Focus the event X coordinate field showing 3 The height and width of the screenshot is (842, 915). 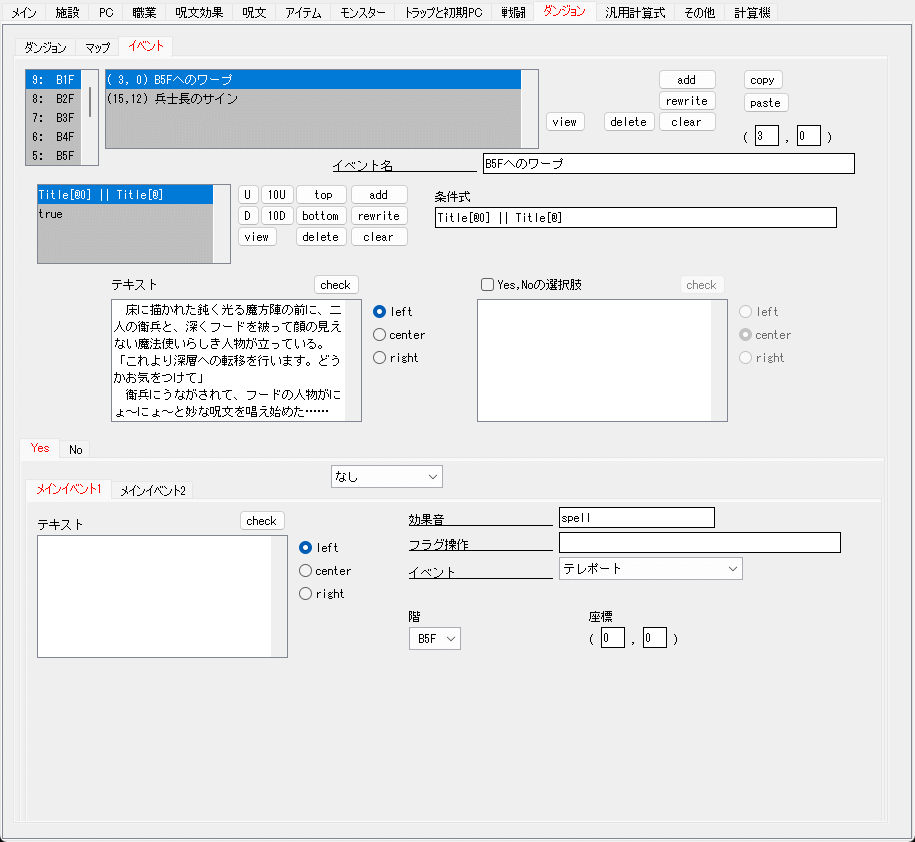click(766, 136)
